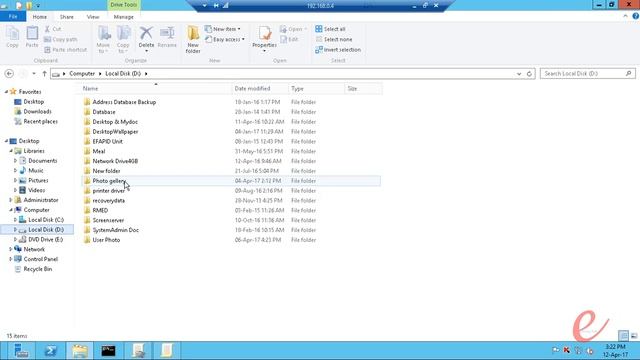Click the Action Center flag tray icon
This screenshot has width=640, height=360.
pyautogui.click(x=556, y=351)
